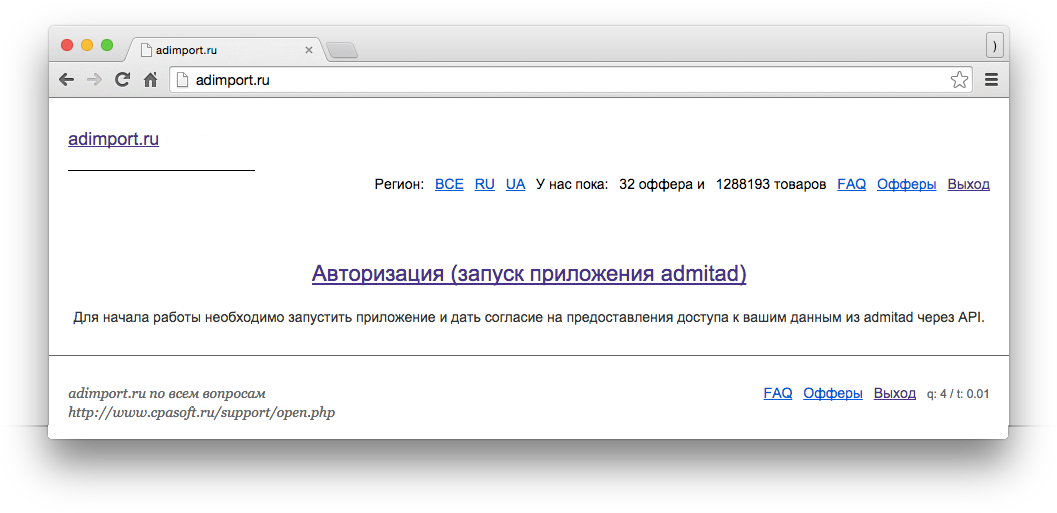
Task: Open Офферы in top navigation
Action: [906, 184]
